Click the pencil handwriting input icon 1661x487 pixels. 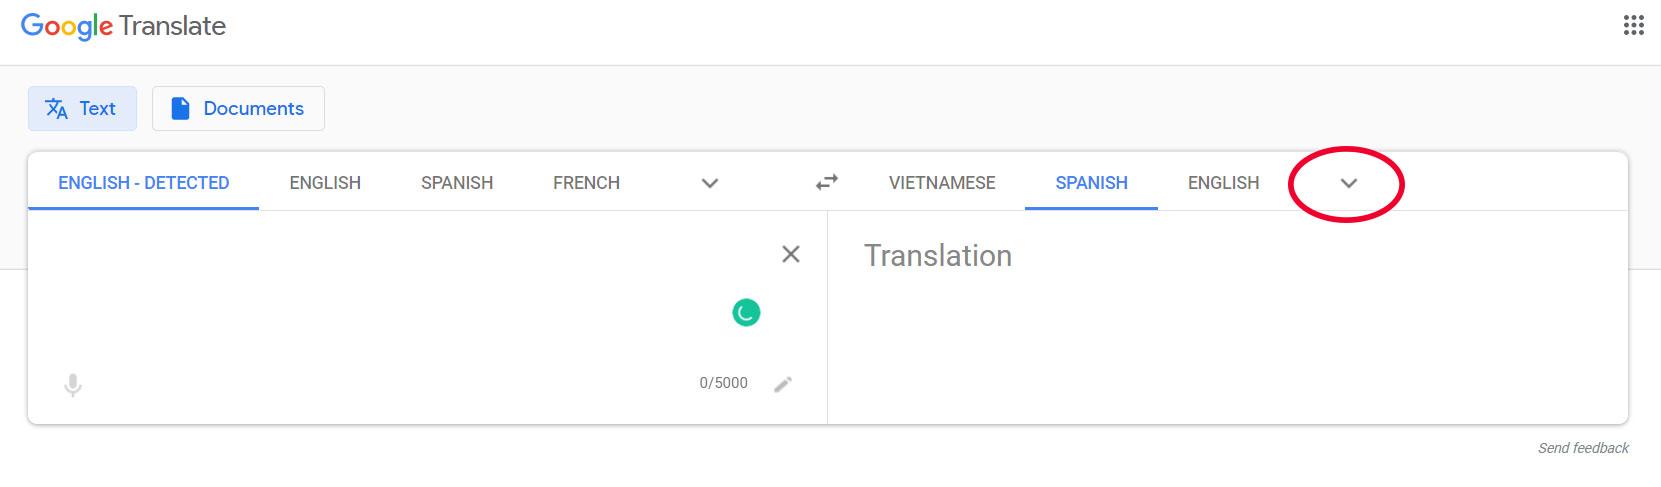point(783,384)
